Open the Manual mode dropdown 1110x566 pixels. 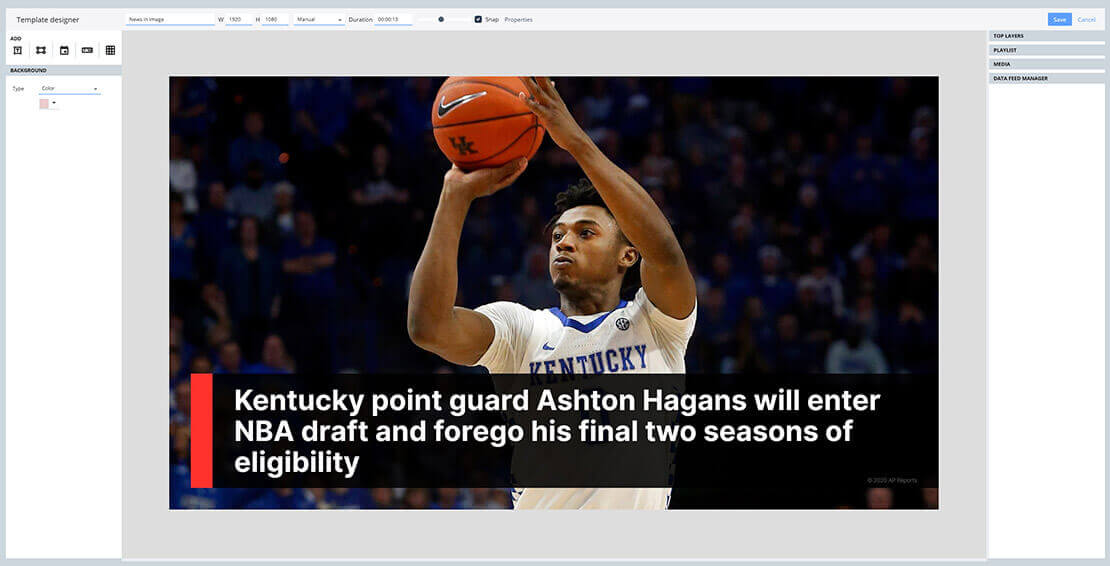click(x=319, y=20)
